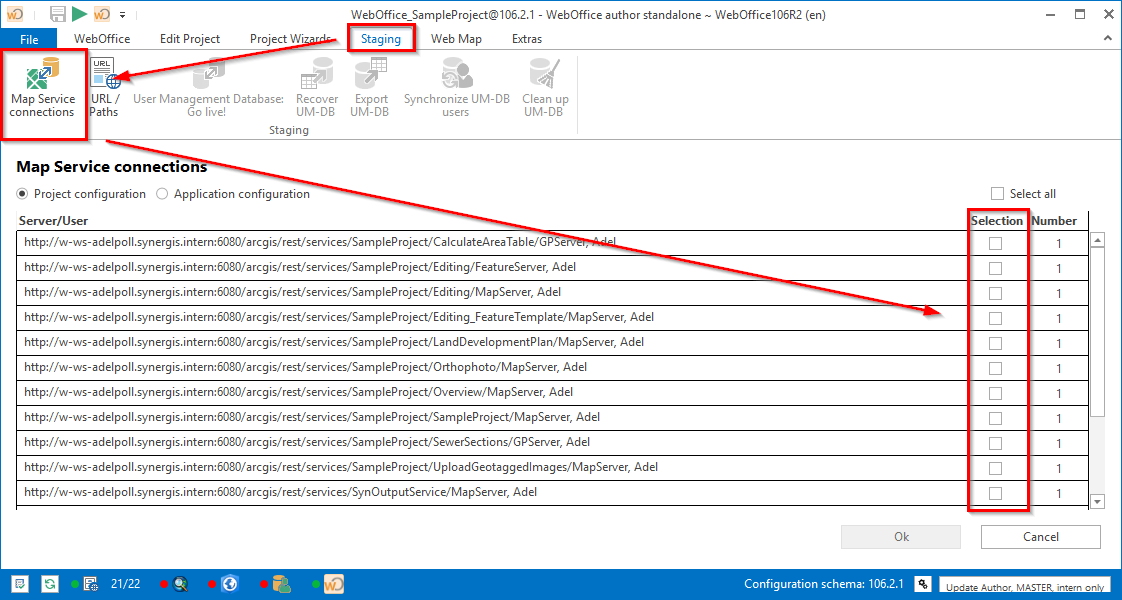Click the Export UM-DB icon

[x=370, y=88]
